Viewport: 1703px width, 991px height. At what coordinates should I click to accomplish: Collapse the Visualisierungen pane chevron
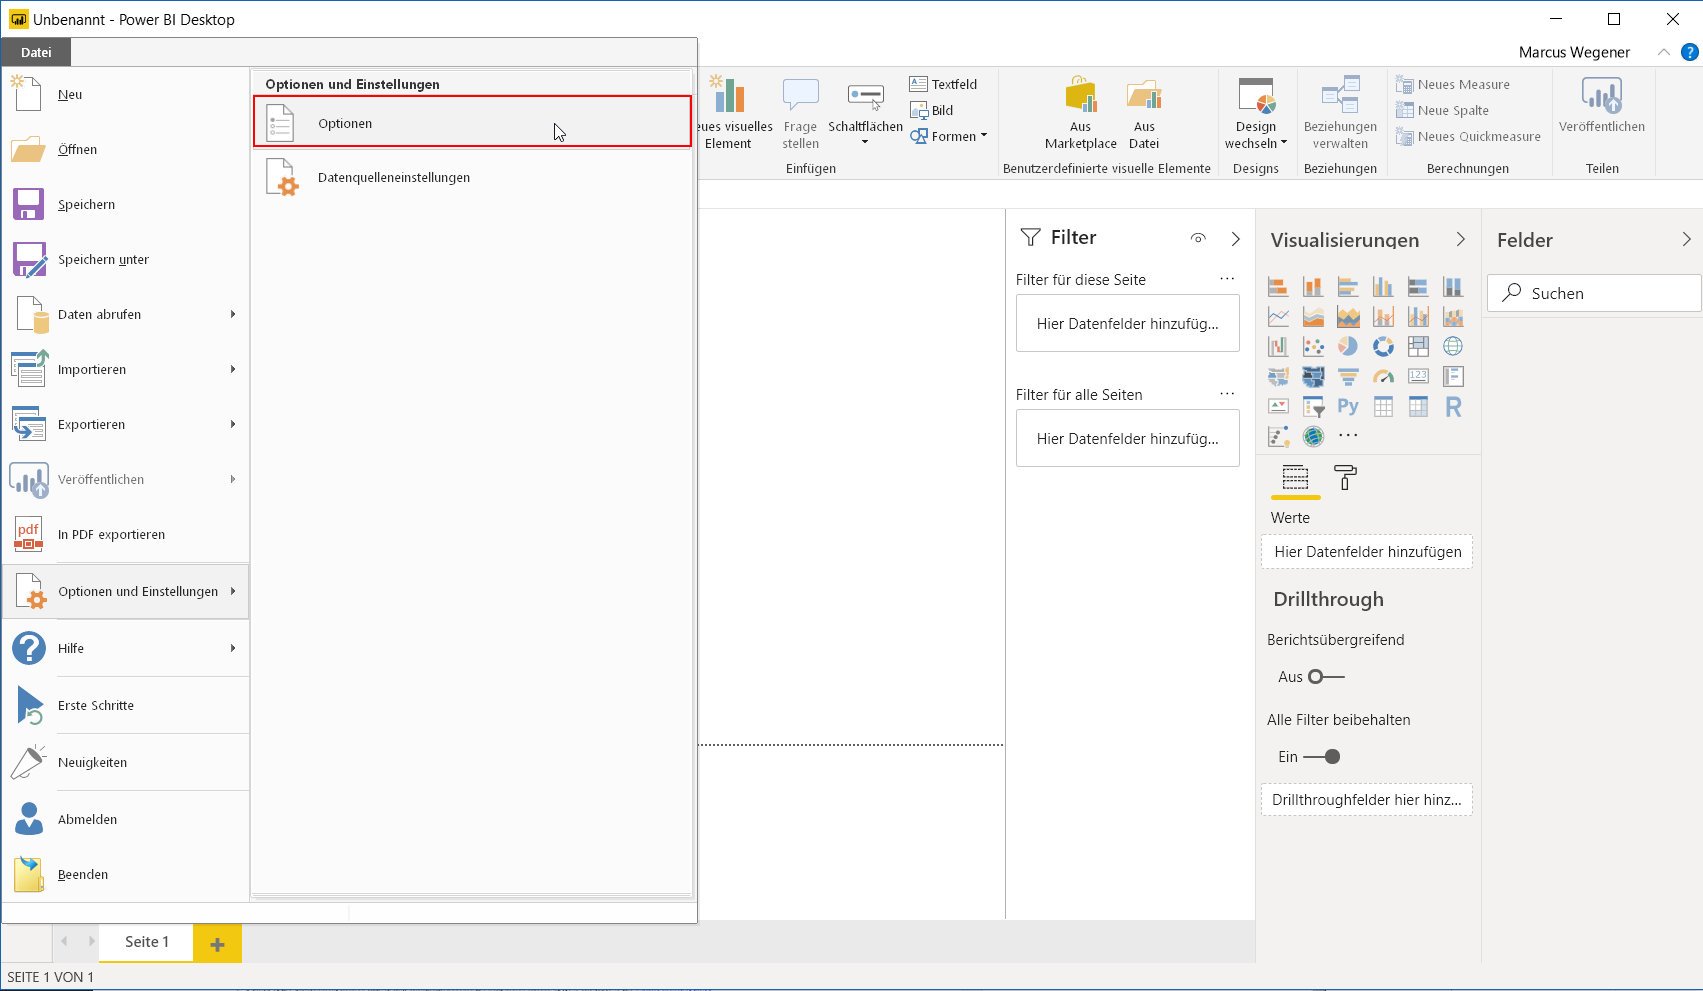[1461, 239]
